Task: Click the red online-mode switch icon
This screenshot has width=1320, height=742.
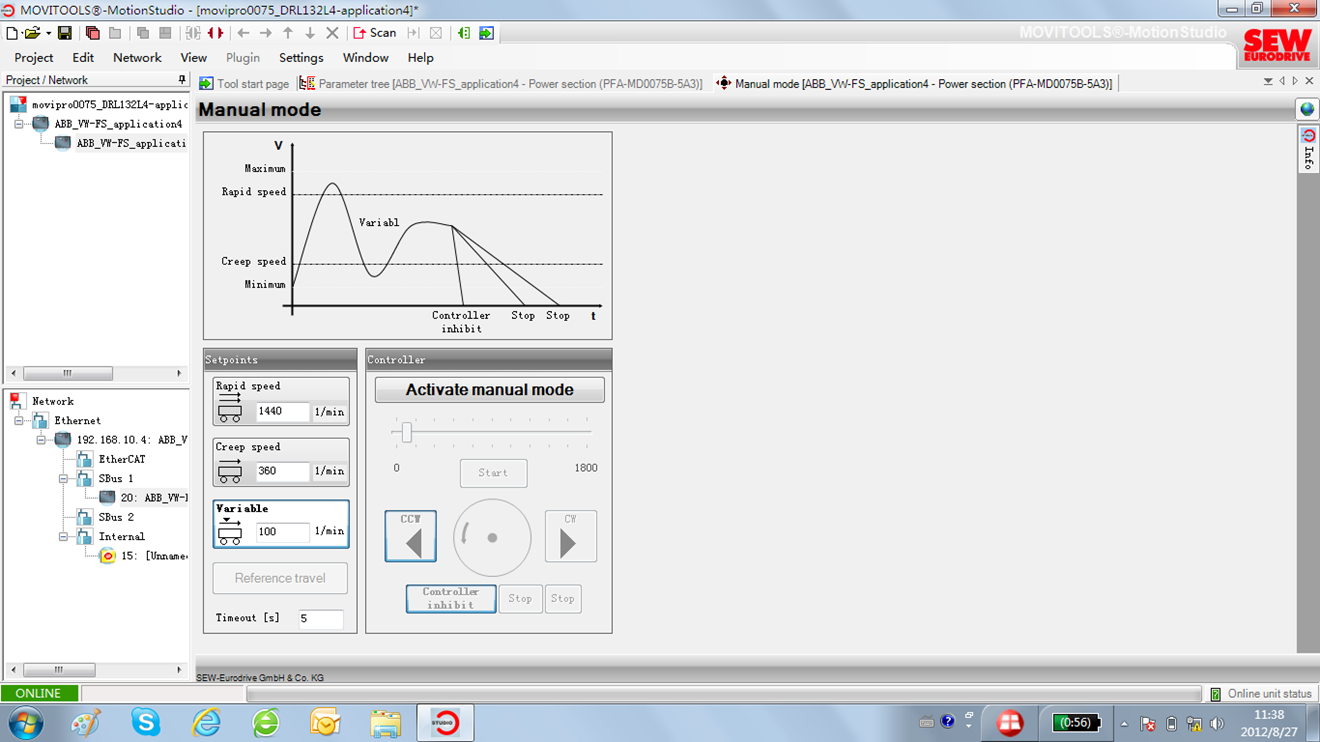Action: (x=215, y=33)
